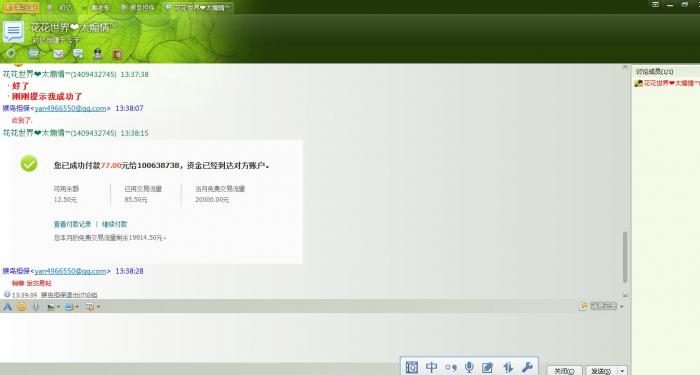
Task: Click the paperclip icon in chat toolbar
Action: click(x=36, y=307)
